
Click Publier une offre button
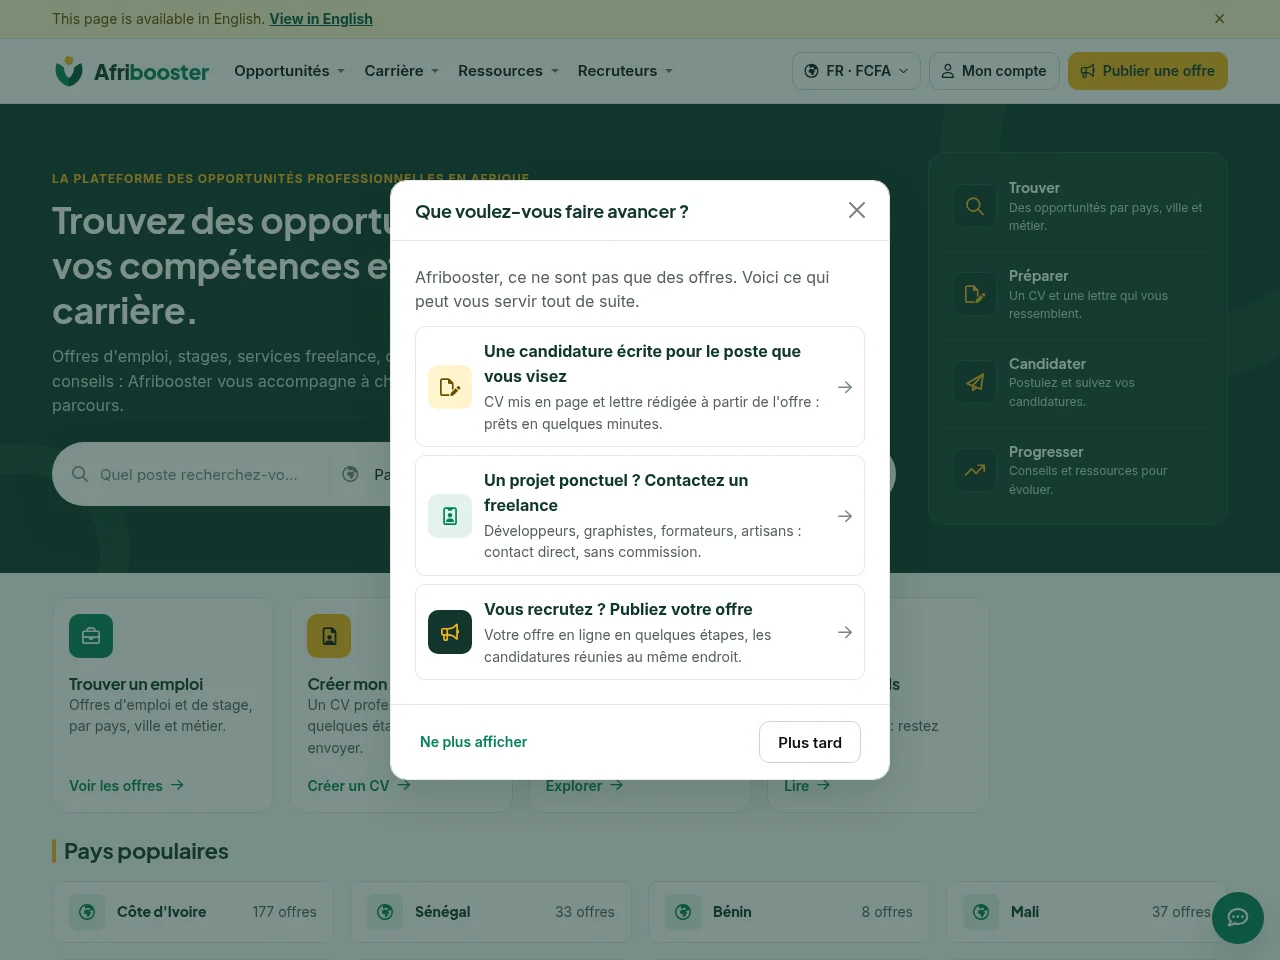[x=1148, y=71]
